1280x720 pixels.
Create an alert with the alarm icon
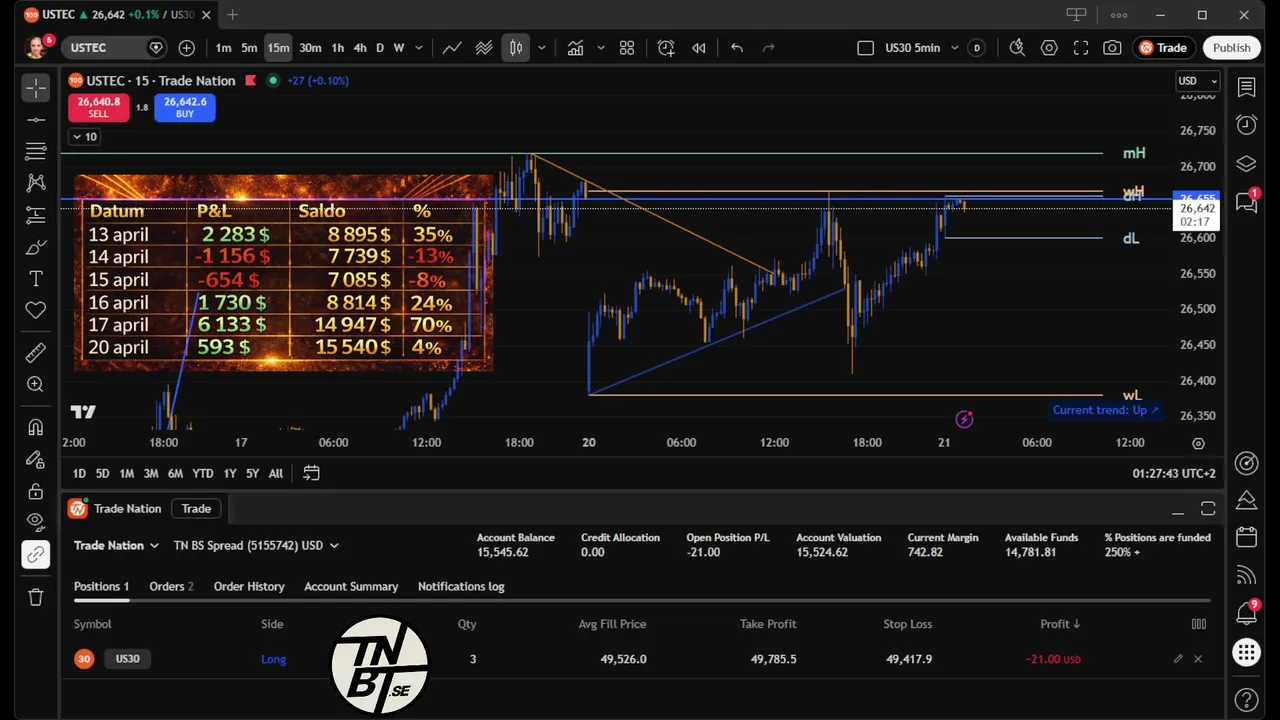click(666, 48)
